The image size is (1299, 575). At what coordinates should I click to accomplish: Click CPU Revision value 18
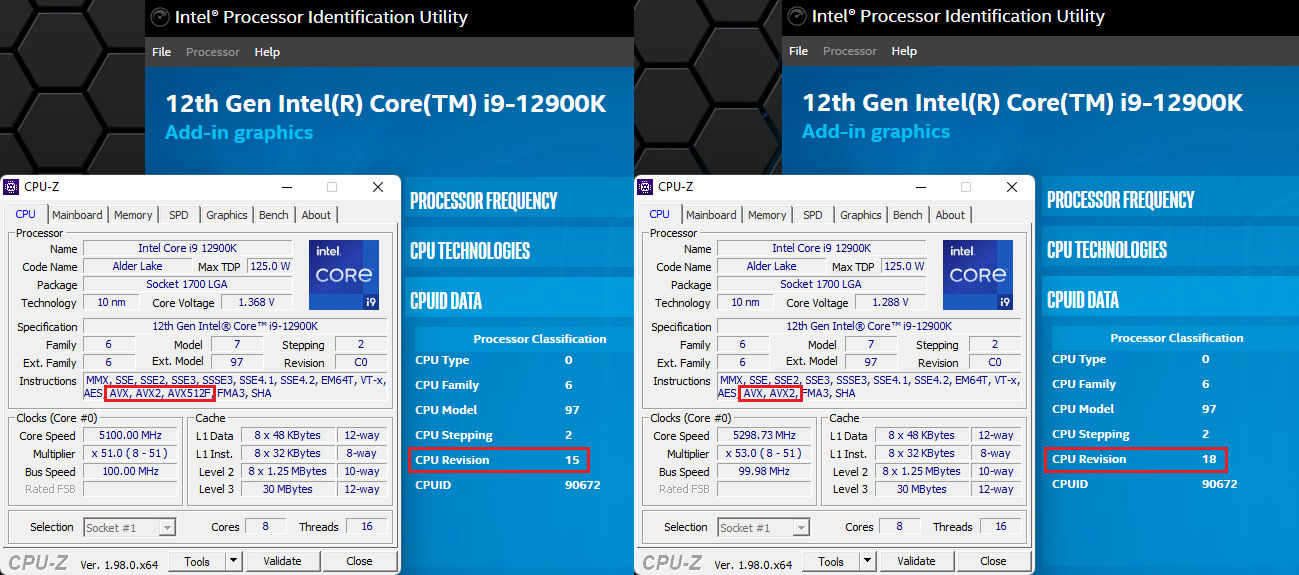point(1208,459)
